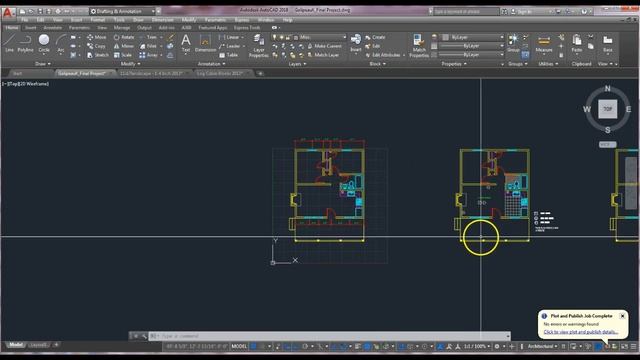Switch to the Manage ribbon tab
Screen dimensions: 640x360
pyautogui.click(x=122, y=28)
